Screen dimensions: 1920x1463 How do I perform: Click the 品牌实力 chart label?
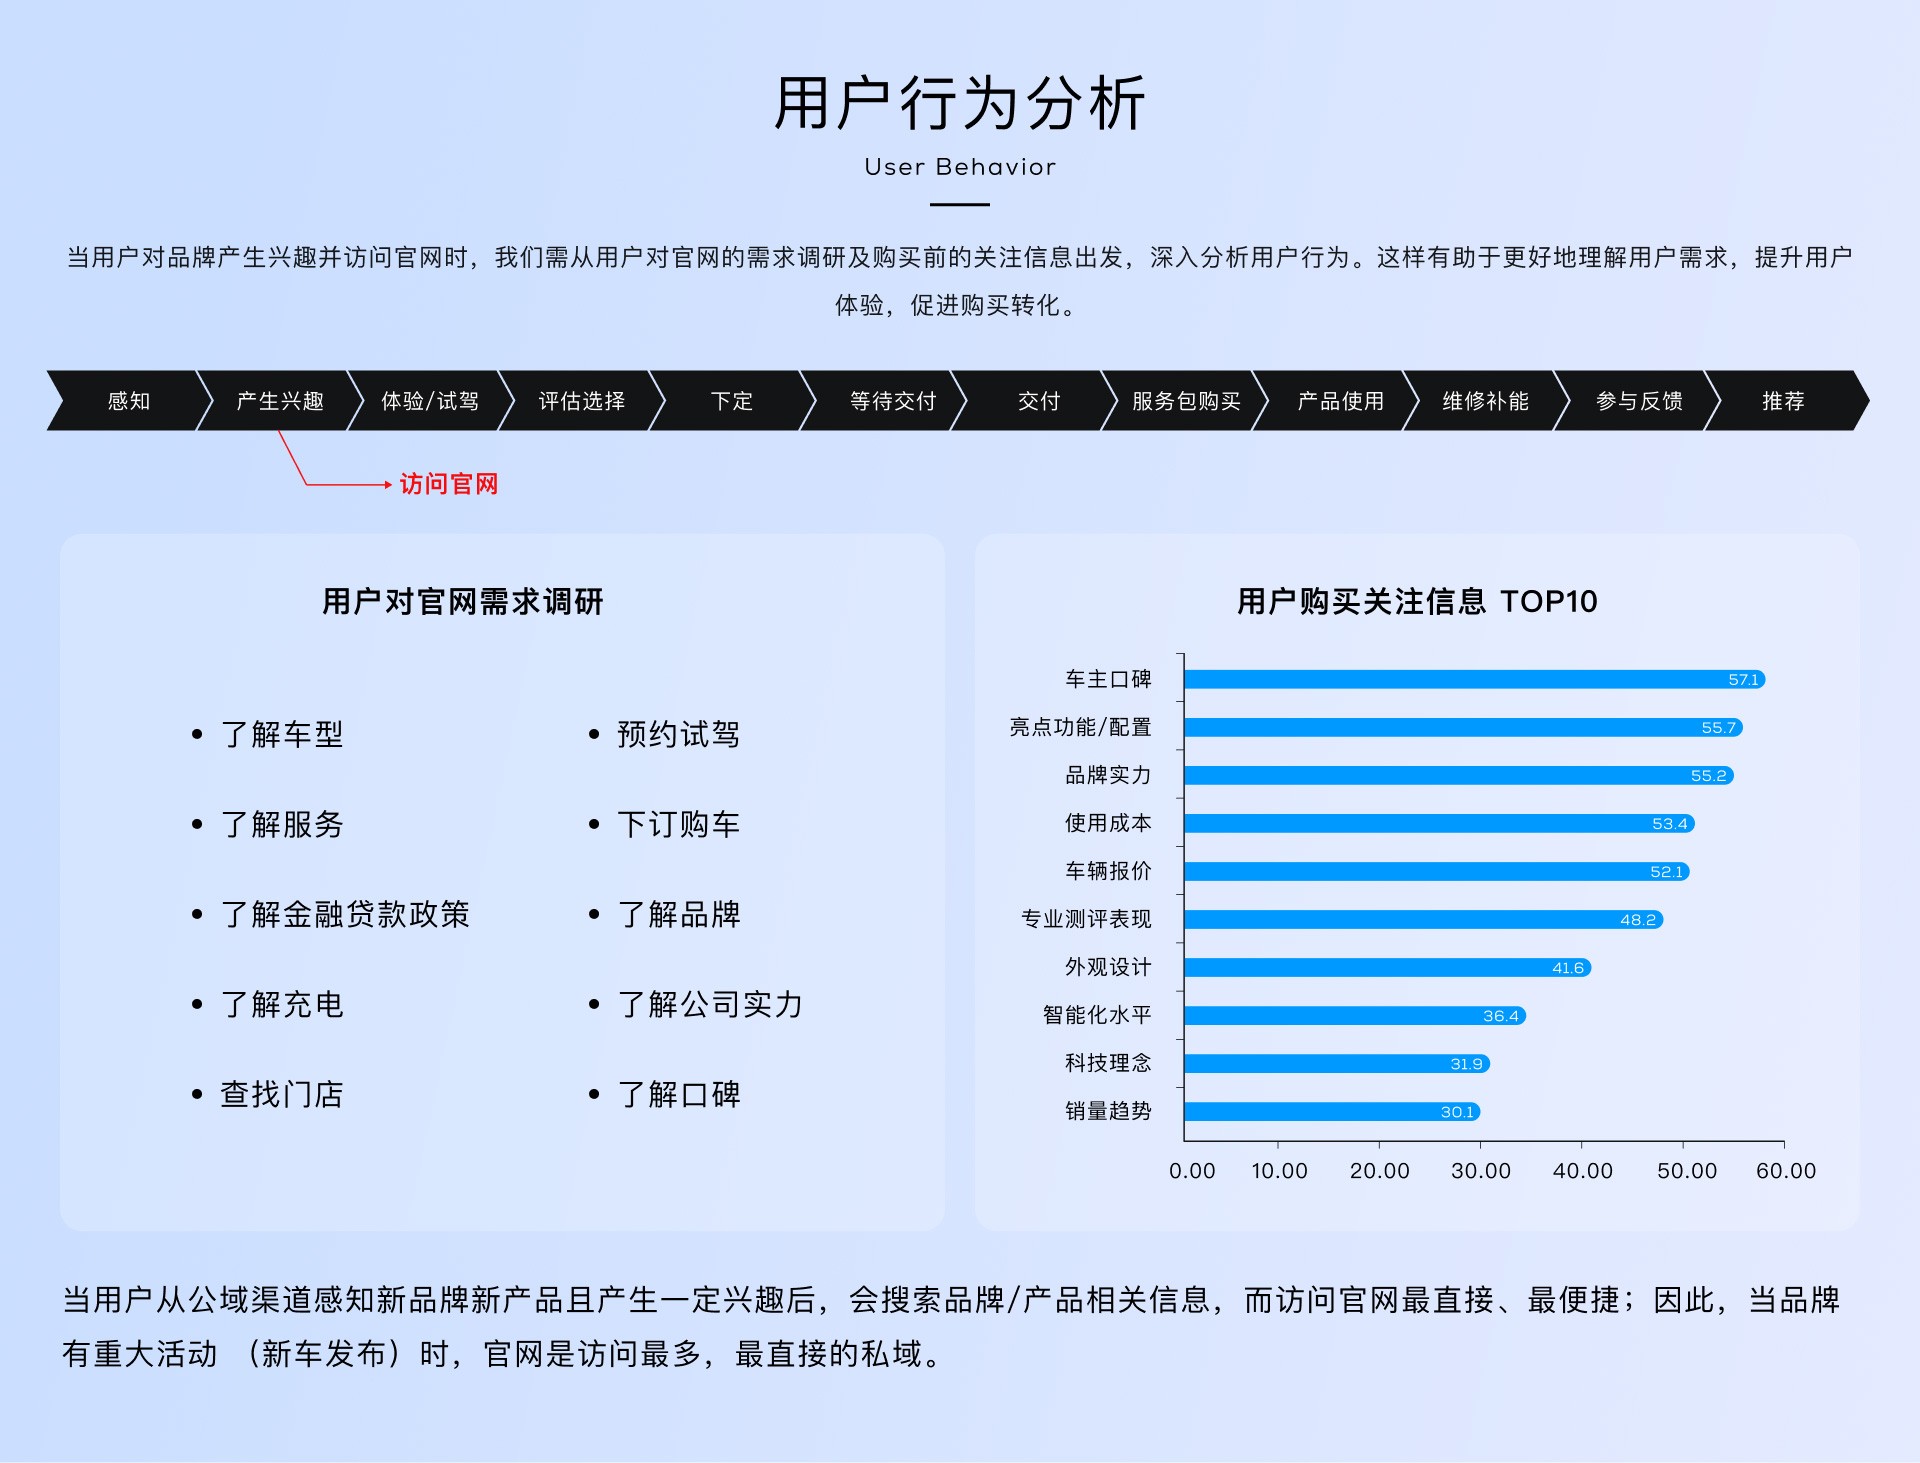click(x=1107, y=775)
